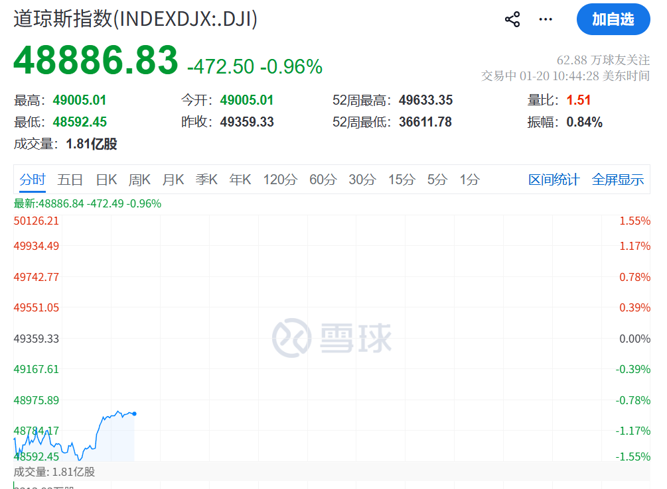Open the 月K chart view

point(173,180)
